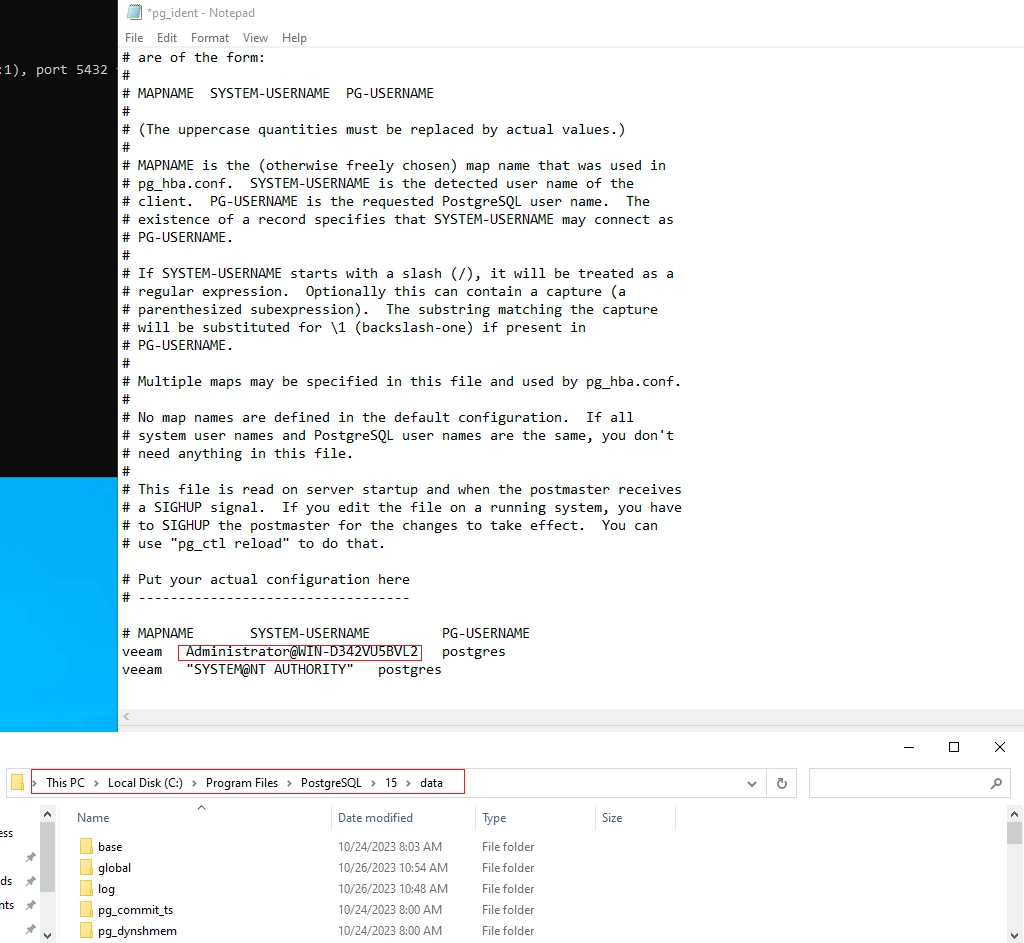Open the address bar history dropdown
The width and height of the screenshot is (1024, 943).
[x=752, y=783]
